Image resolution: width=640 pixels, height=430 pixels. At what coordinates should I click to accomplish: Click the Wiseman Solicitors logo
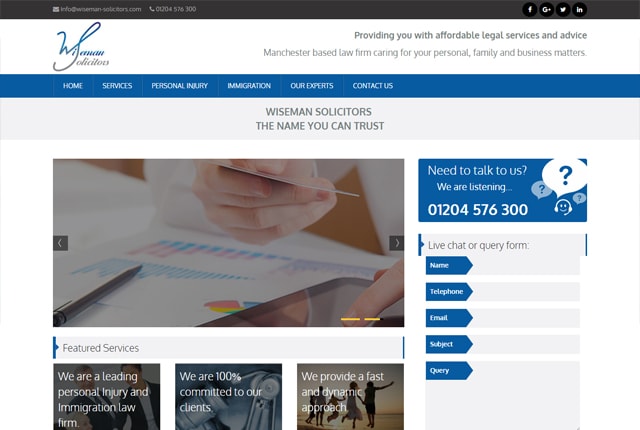coord(84,47)
